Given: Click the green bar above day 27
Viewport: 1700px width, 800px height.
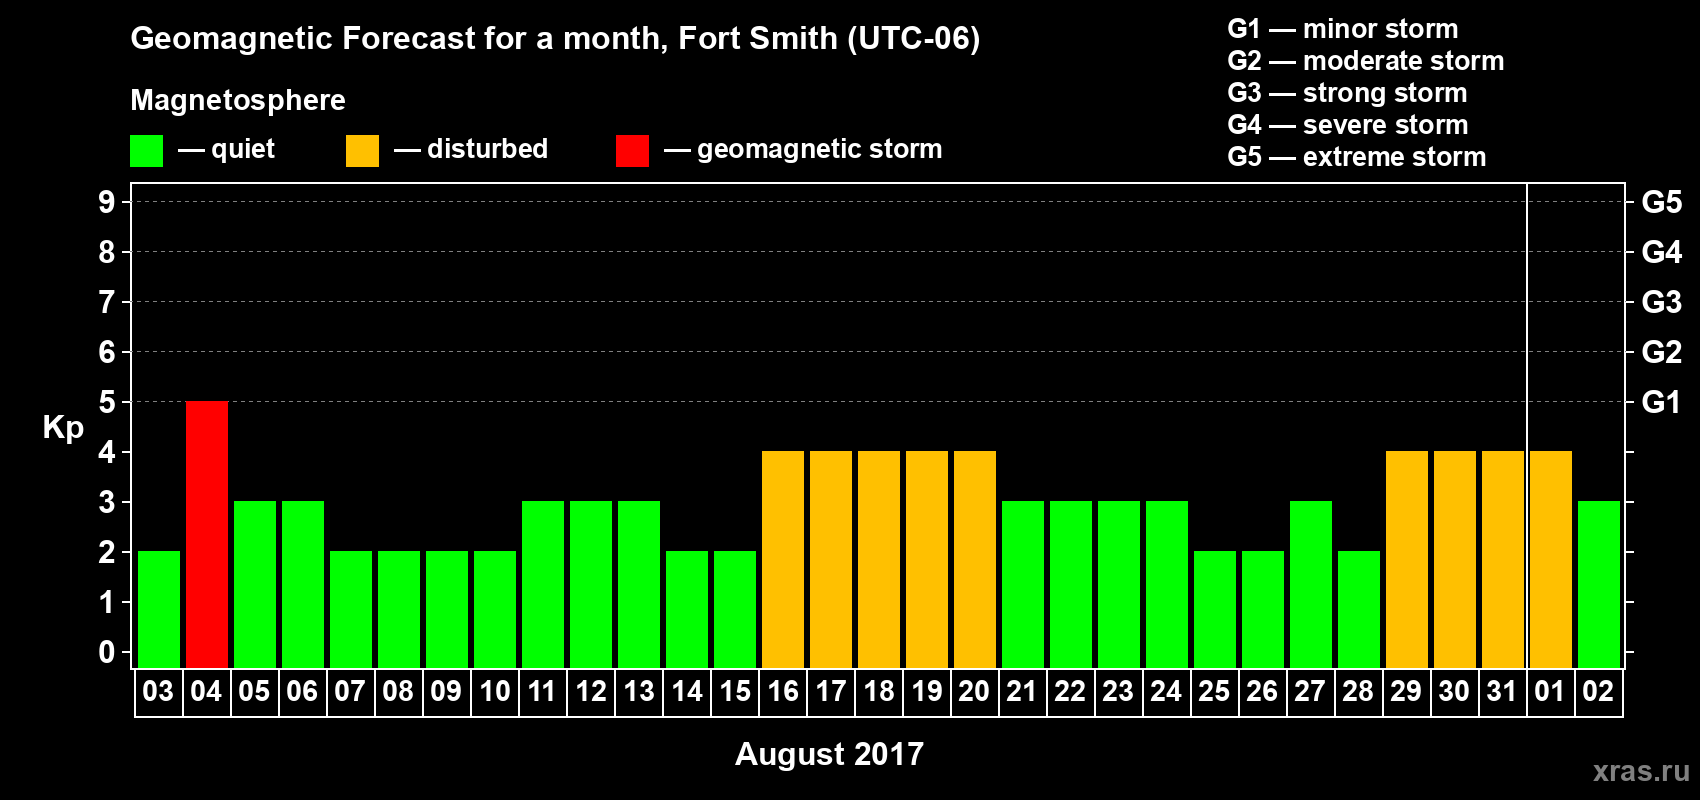Looking at the screenshot, I should coord(1311,584).
